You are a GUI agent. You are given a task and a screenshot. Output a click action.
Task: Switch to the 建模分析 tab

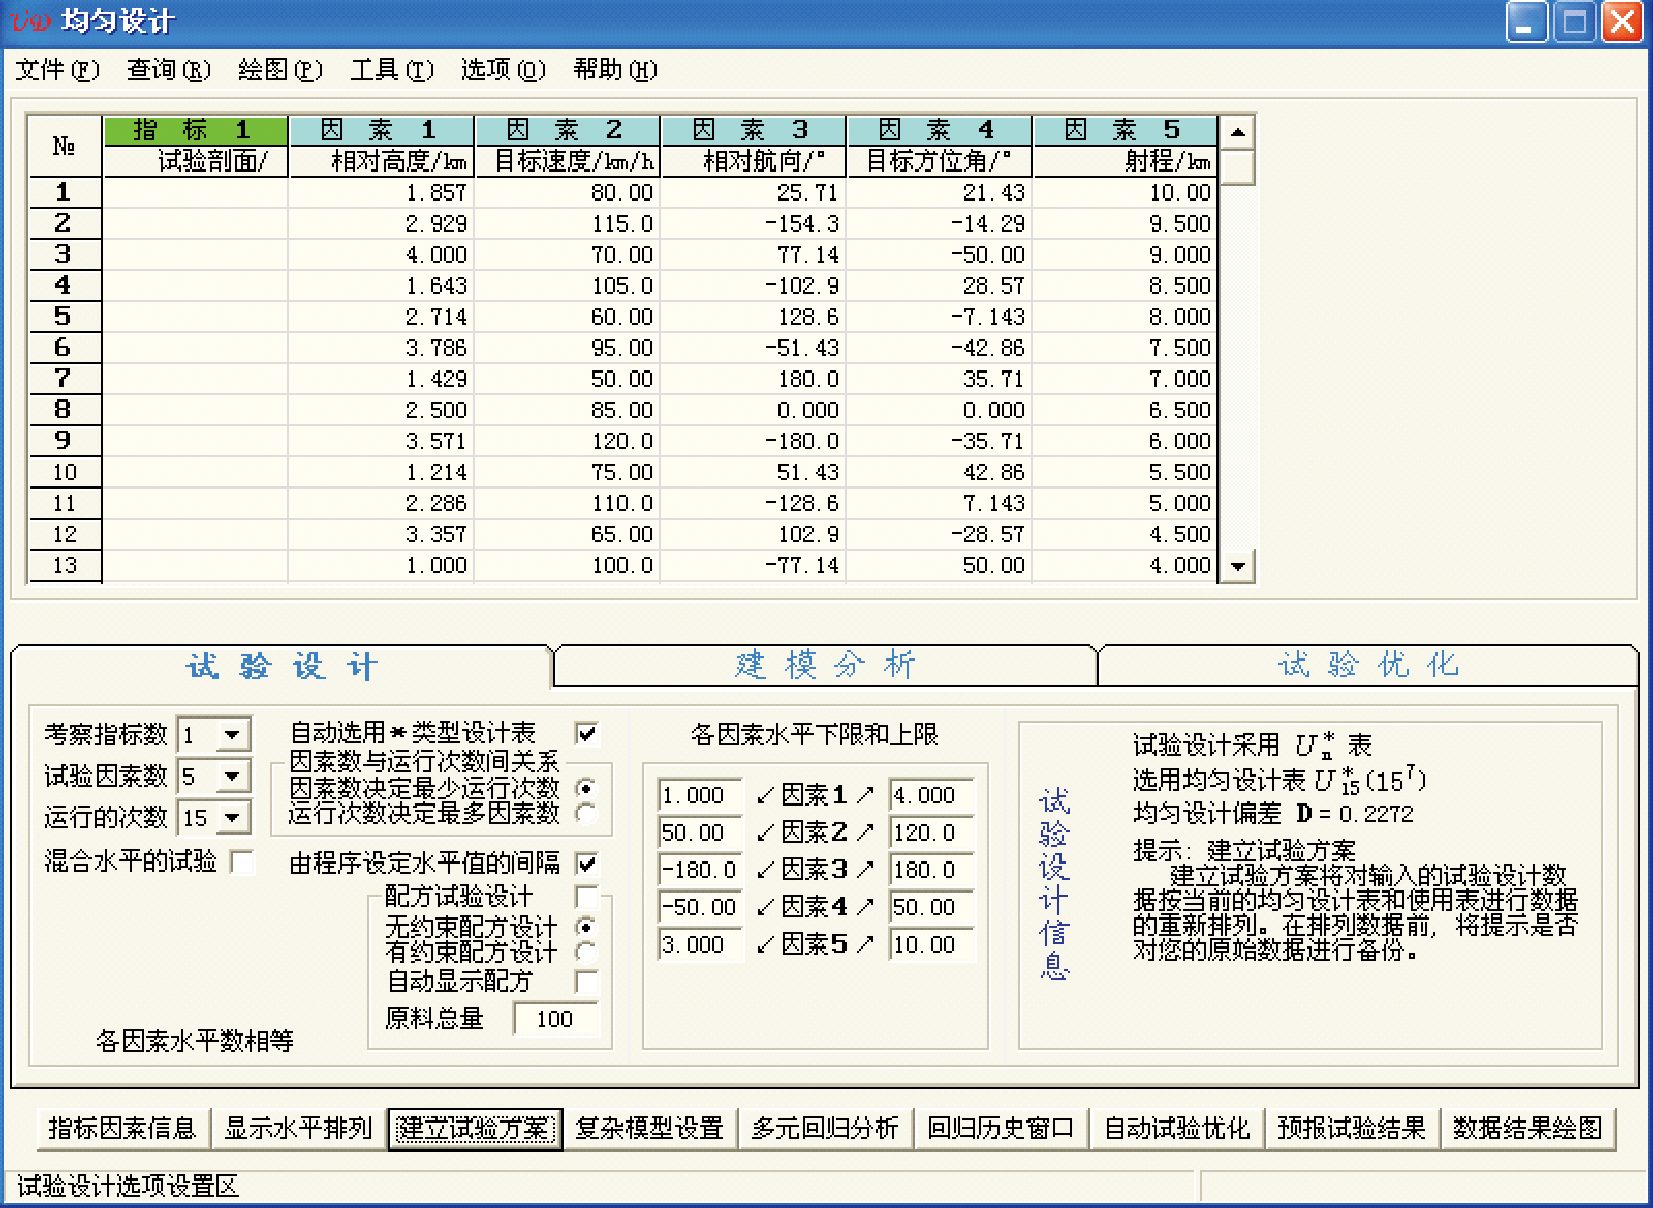(825, 665)
